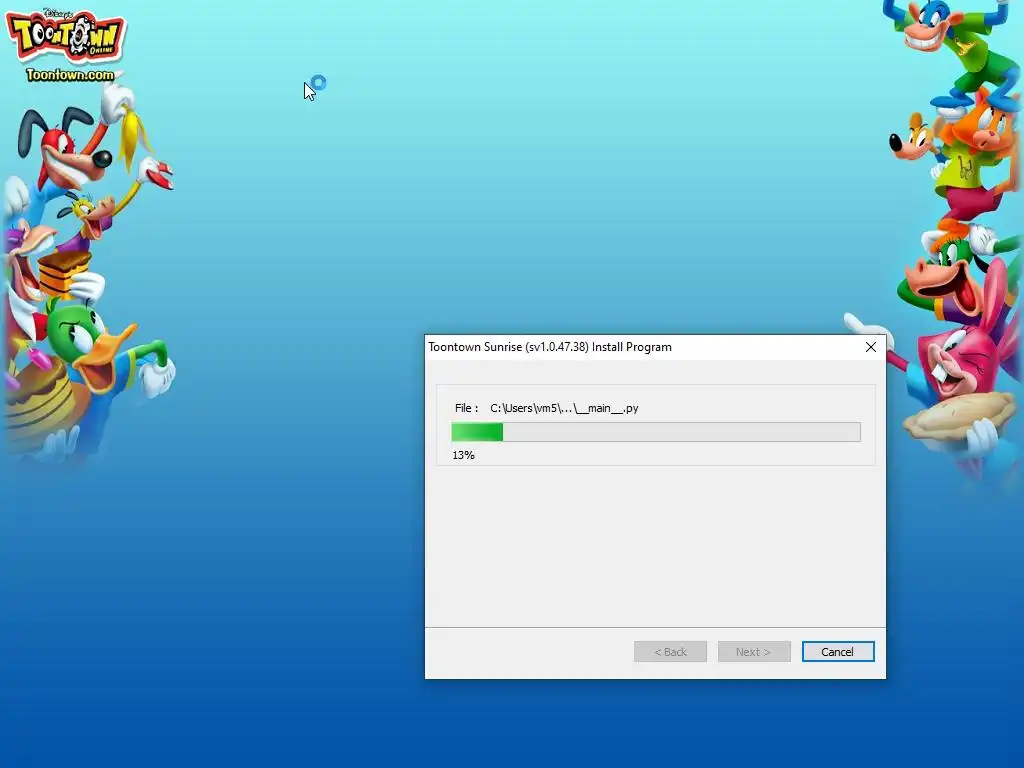Click the green install progress bar
1024x768 pixels.
coord(656,432)
